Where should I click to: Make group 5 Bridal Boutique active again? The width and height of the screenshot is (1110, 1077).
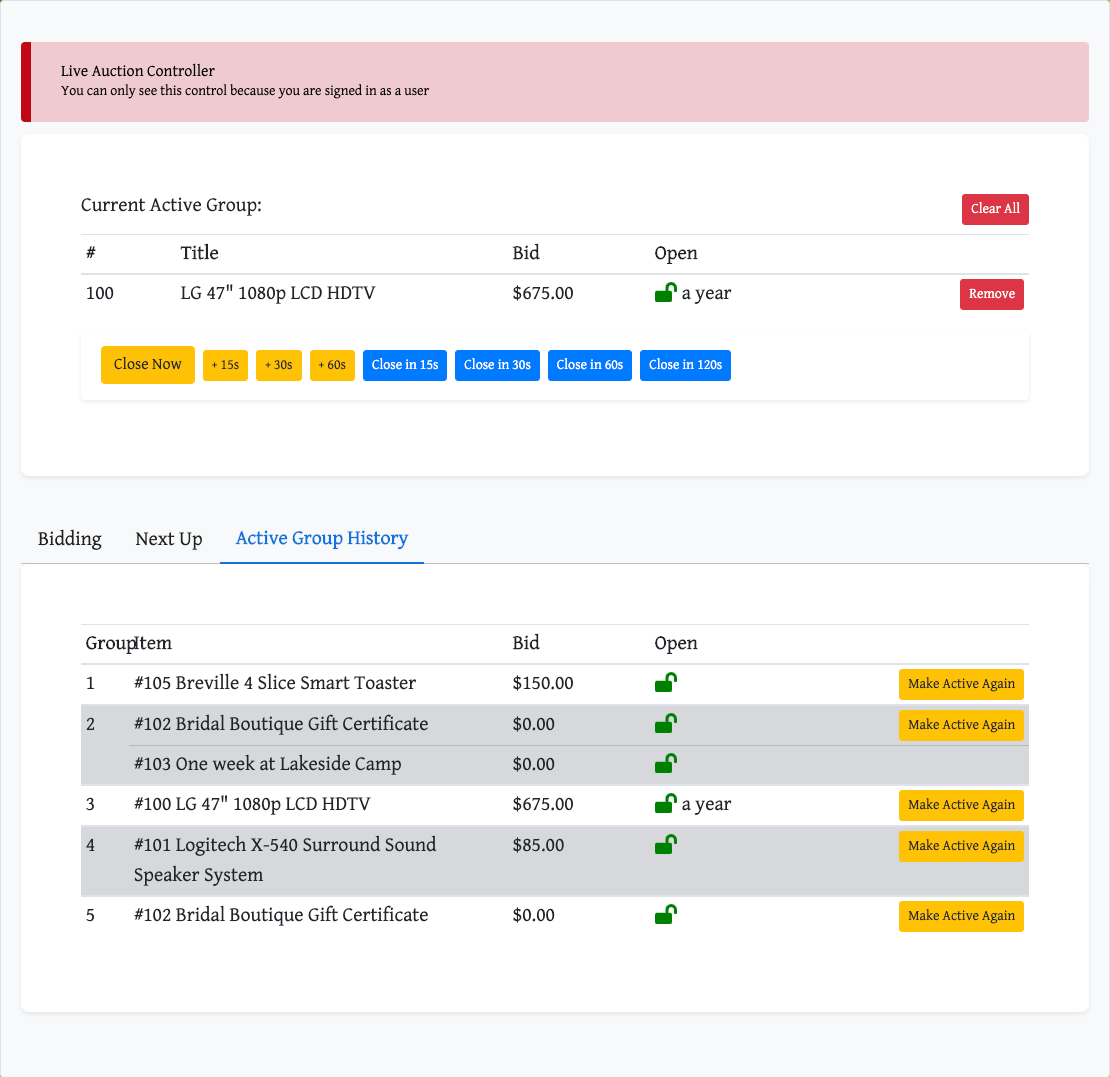[x=961, y=916]
